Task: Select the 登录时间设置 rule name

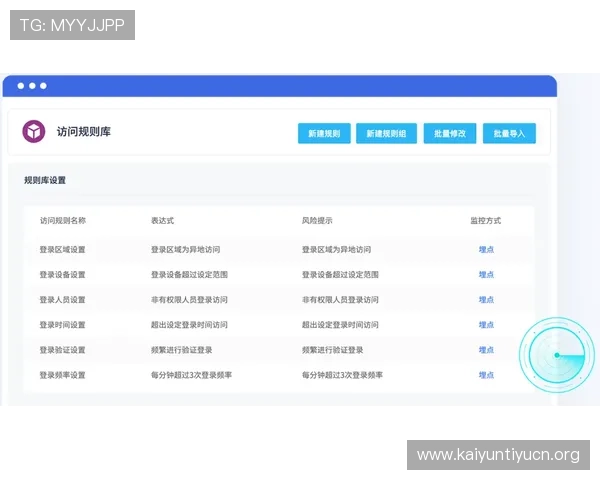Action: pos(62,325)
